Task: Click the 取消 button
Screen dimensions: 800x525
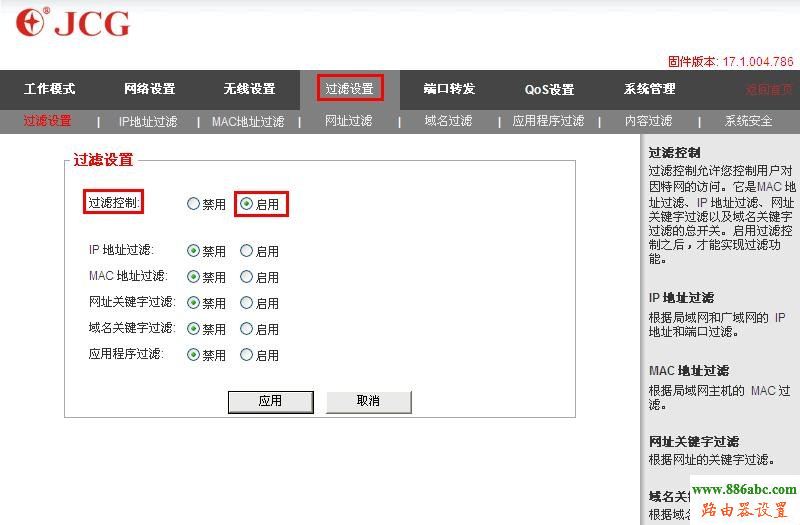Action: 368,402
